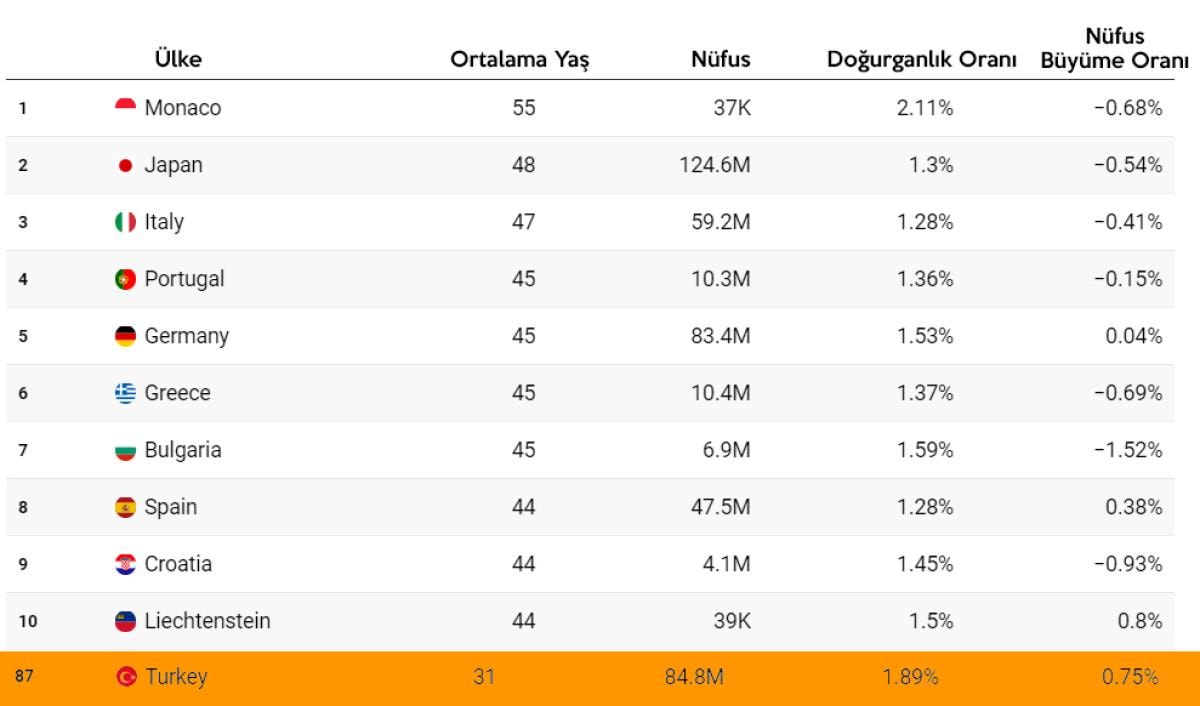Click Japan's population value 124.6M
The height and width of the screenshot is (706, 1200).
pyautogui.click(x=714, y=165)
